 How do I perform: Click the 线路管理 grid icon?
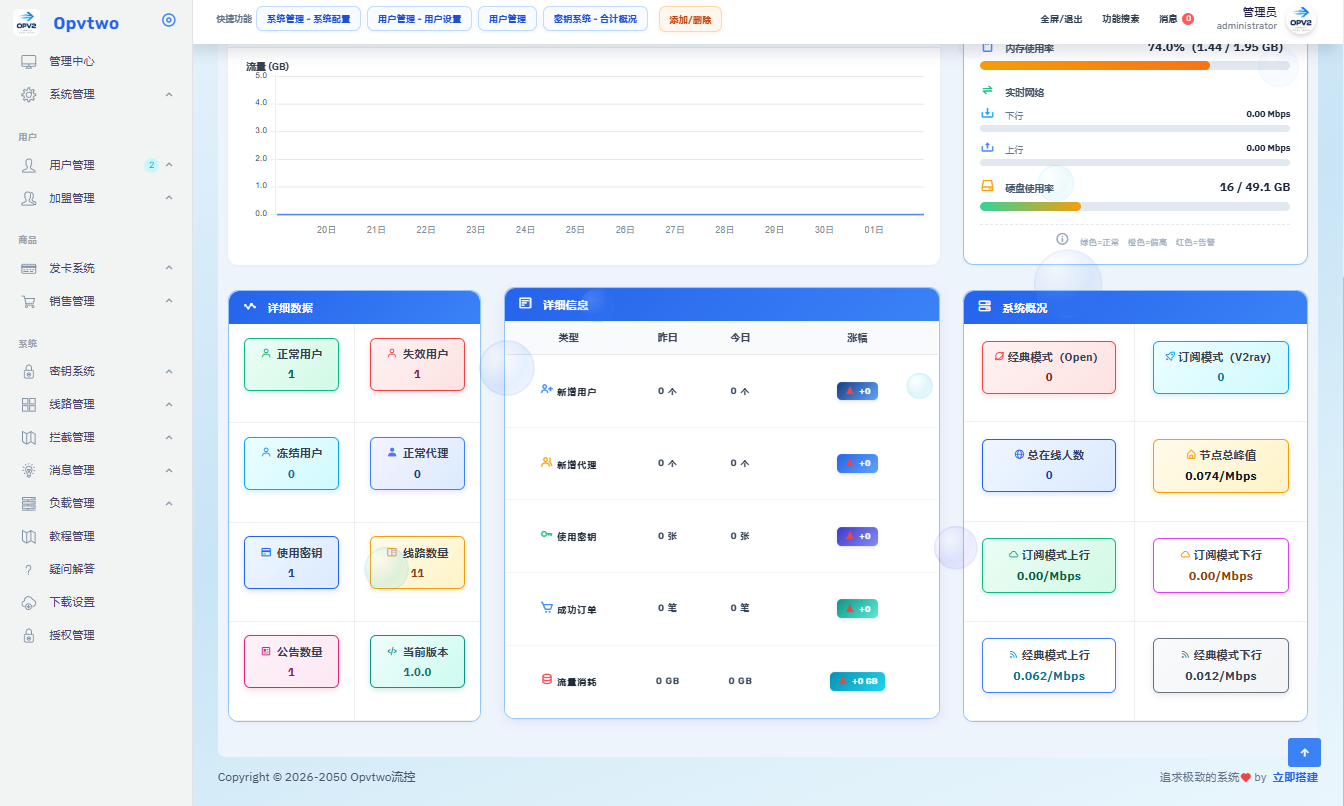[x=29, y=404]
